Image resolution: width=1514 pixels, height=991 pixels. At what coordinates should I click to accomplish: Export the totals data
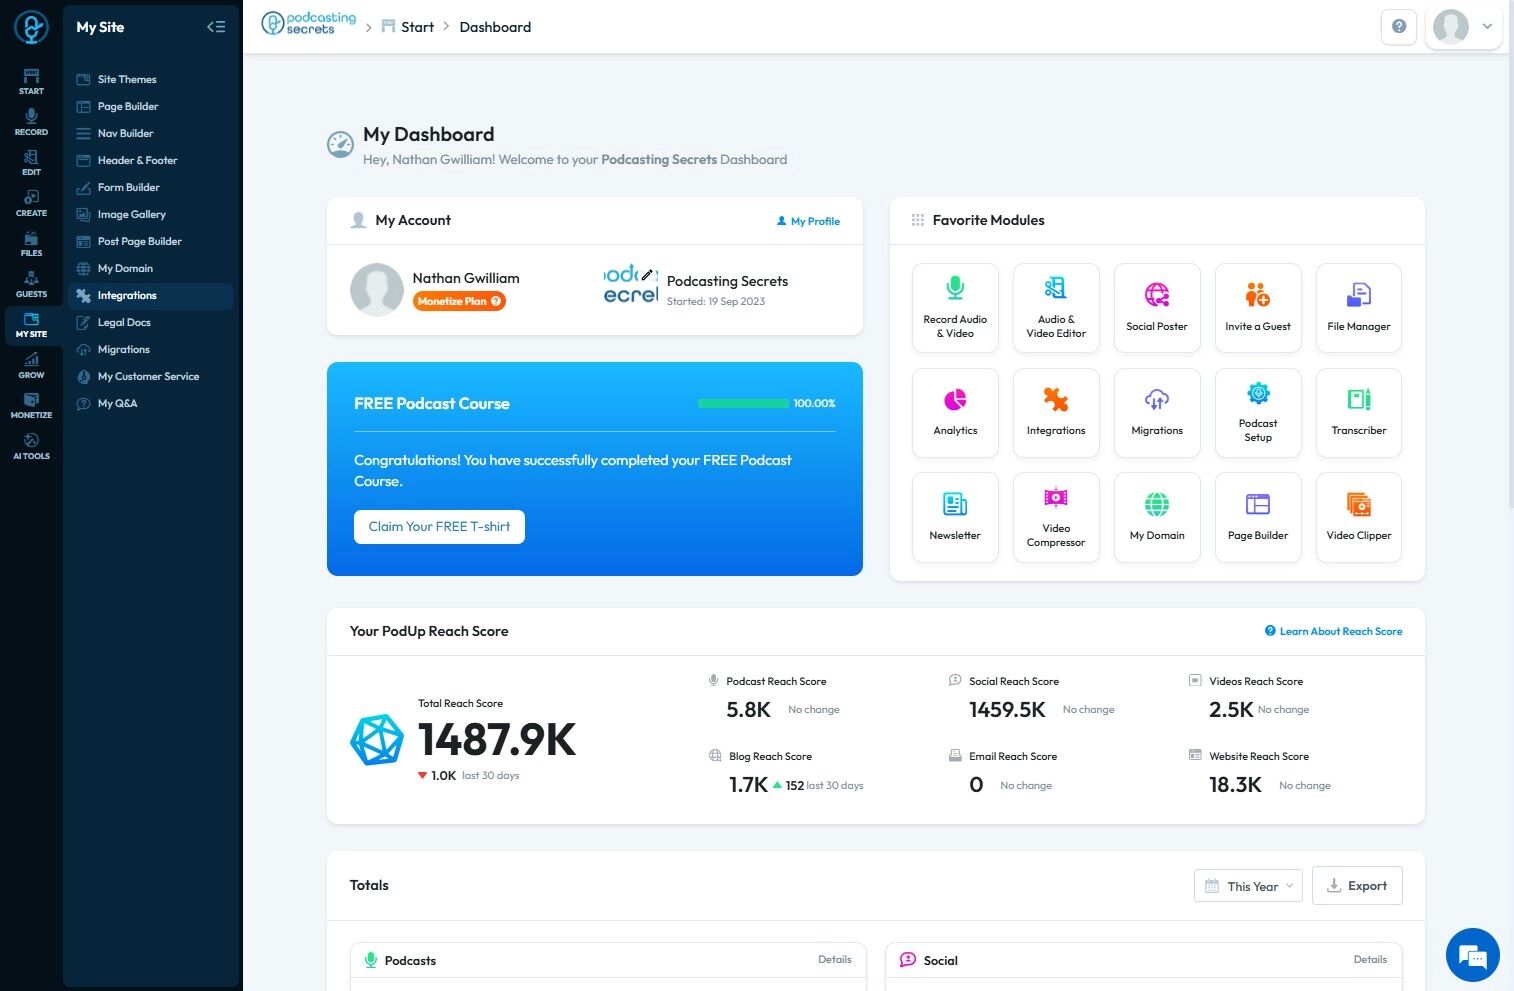pyautogui.click(x=1357, y=886)
